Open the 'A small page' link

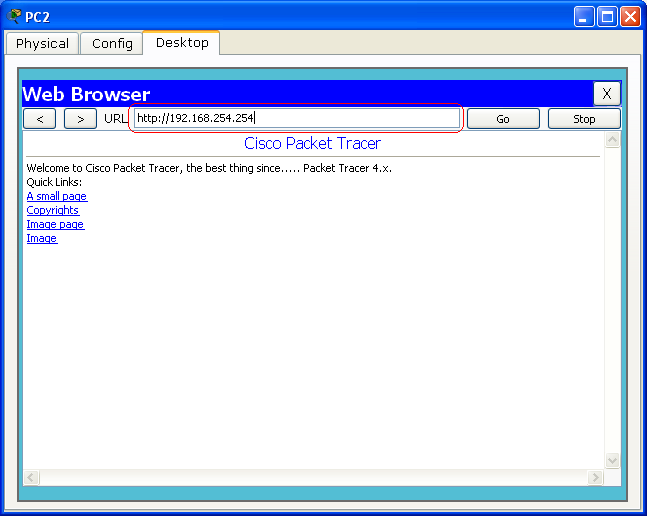tap(57, 196)
